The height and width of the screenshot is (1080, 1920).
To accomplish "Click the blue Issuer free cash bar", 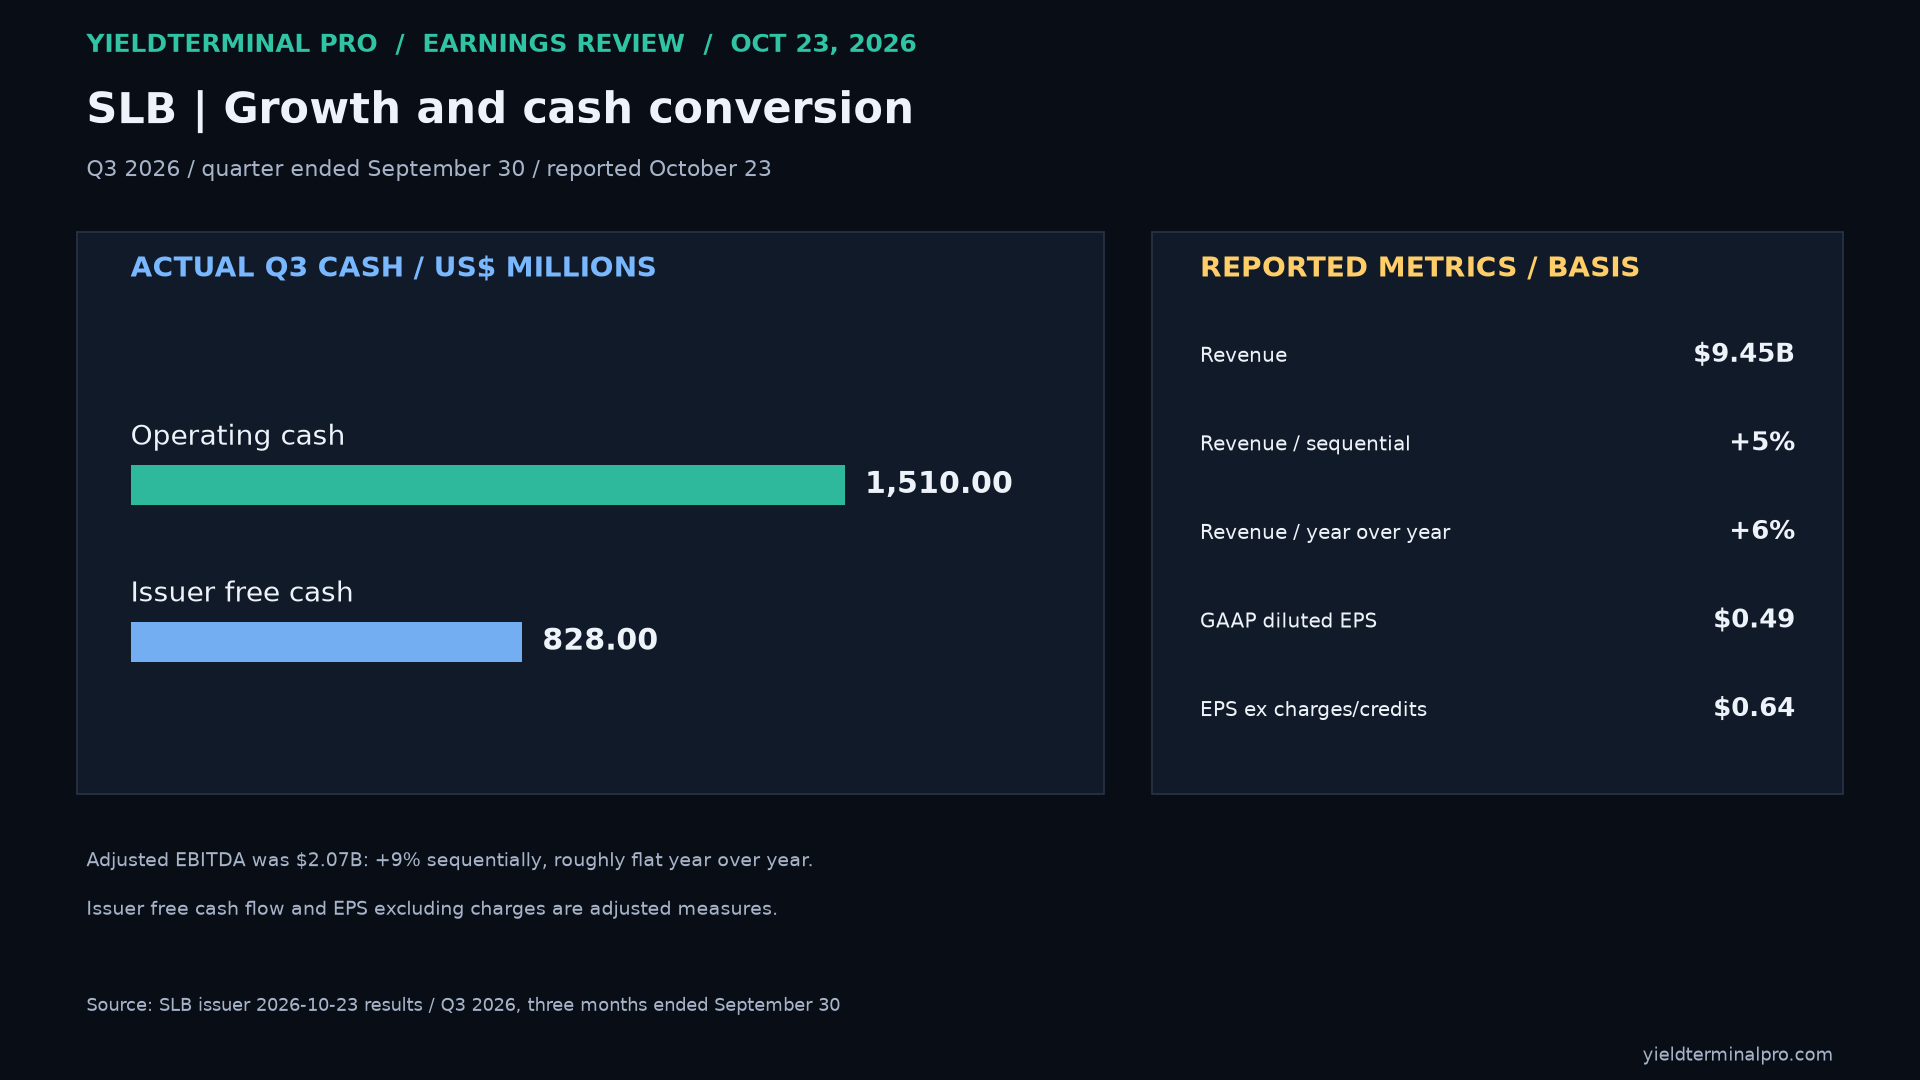I will (x=326, y=642).
